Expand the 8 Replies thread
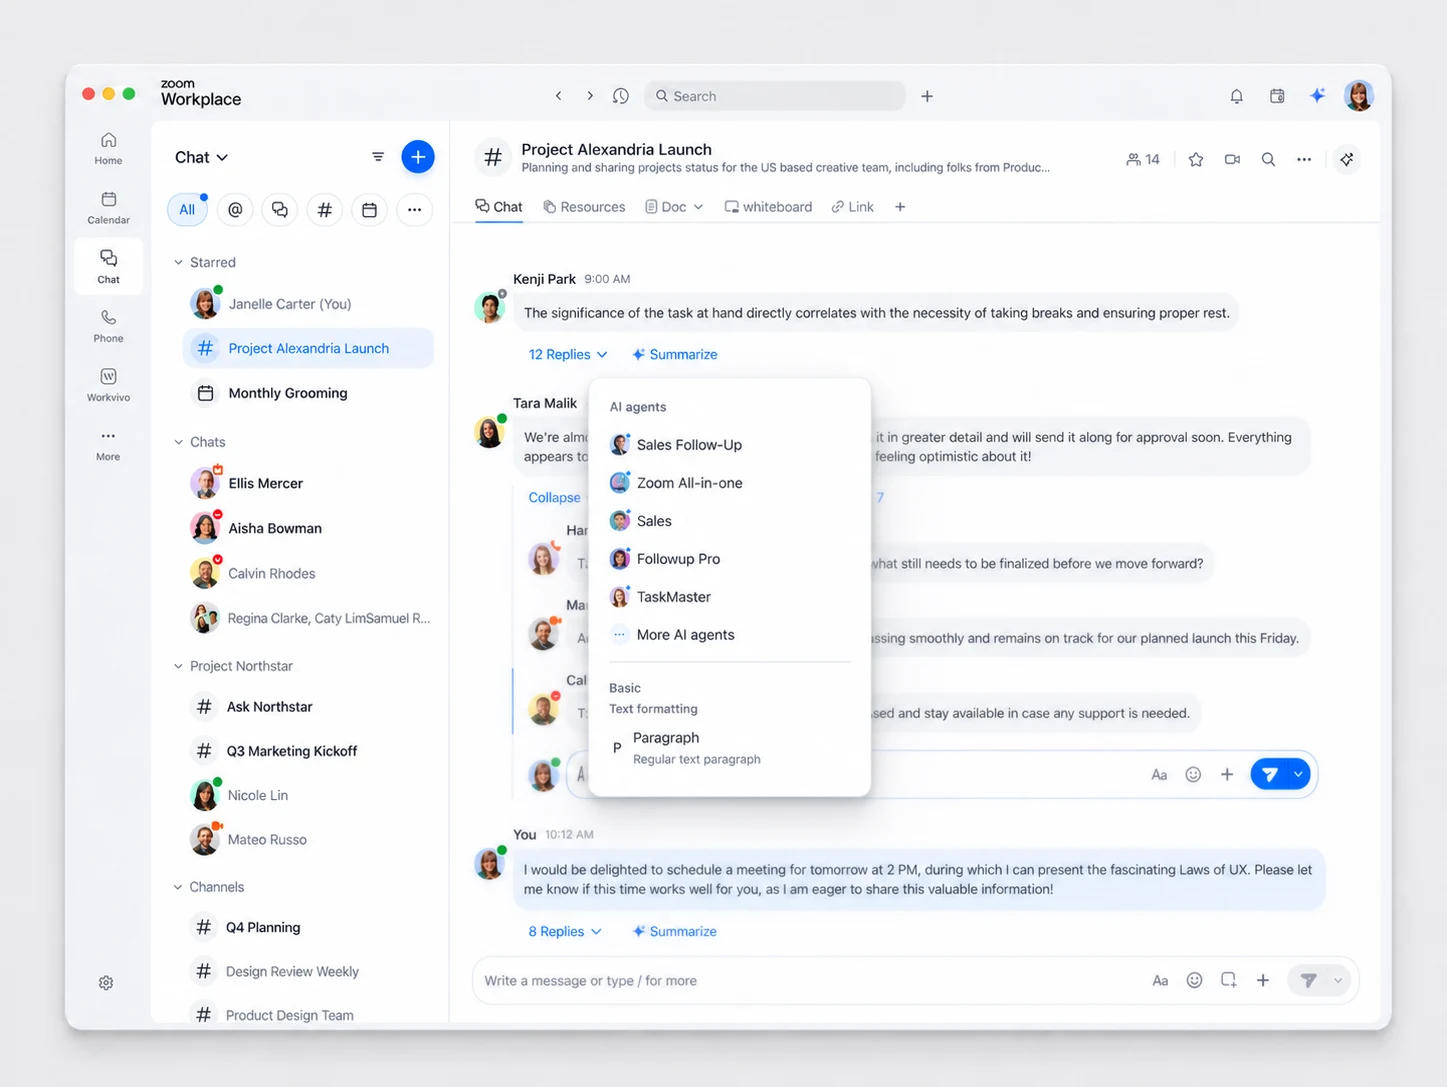1447x1087 pixels. pyautogui.click(x=565, y=931)
